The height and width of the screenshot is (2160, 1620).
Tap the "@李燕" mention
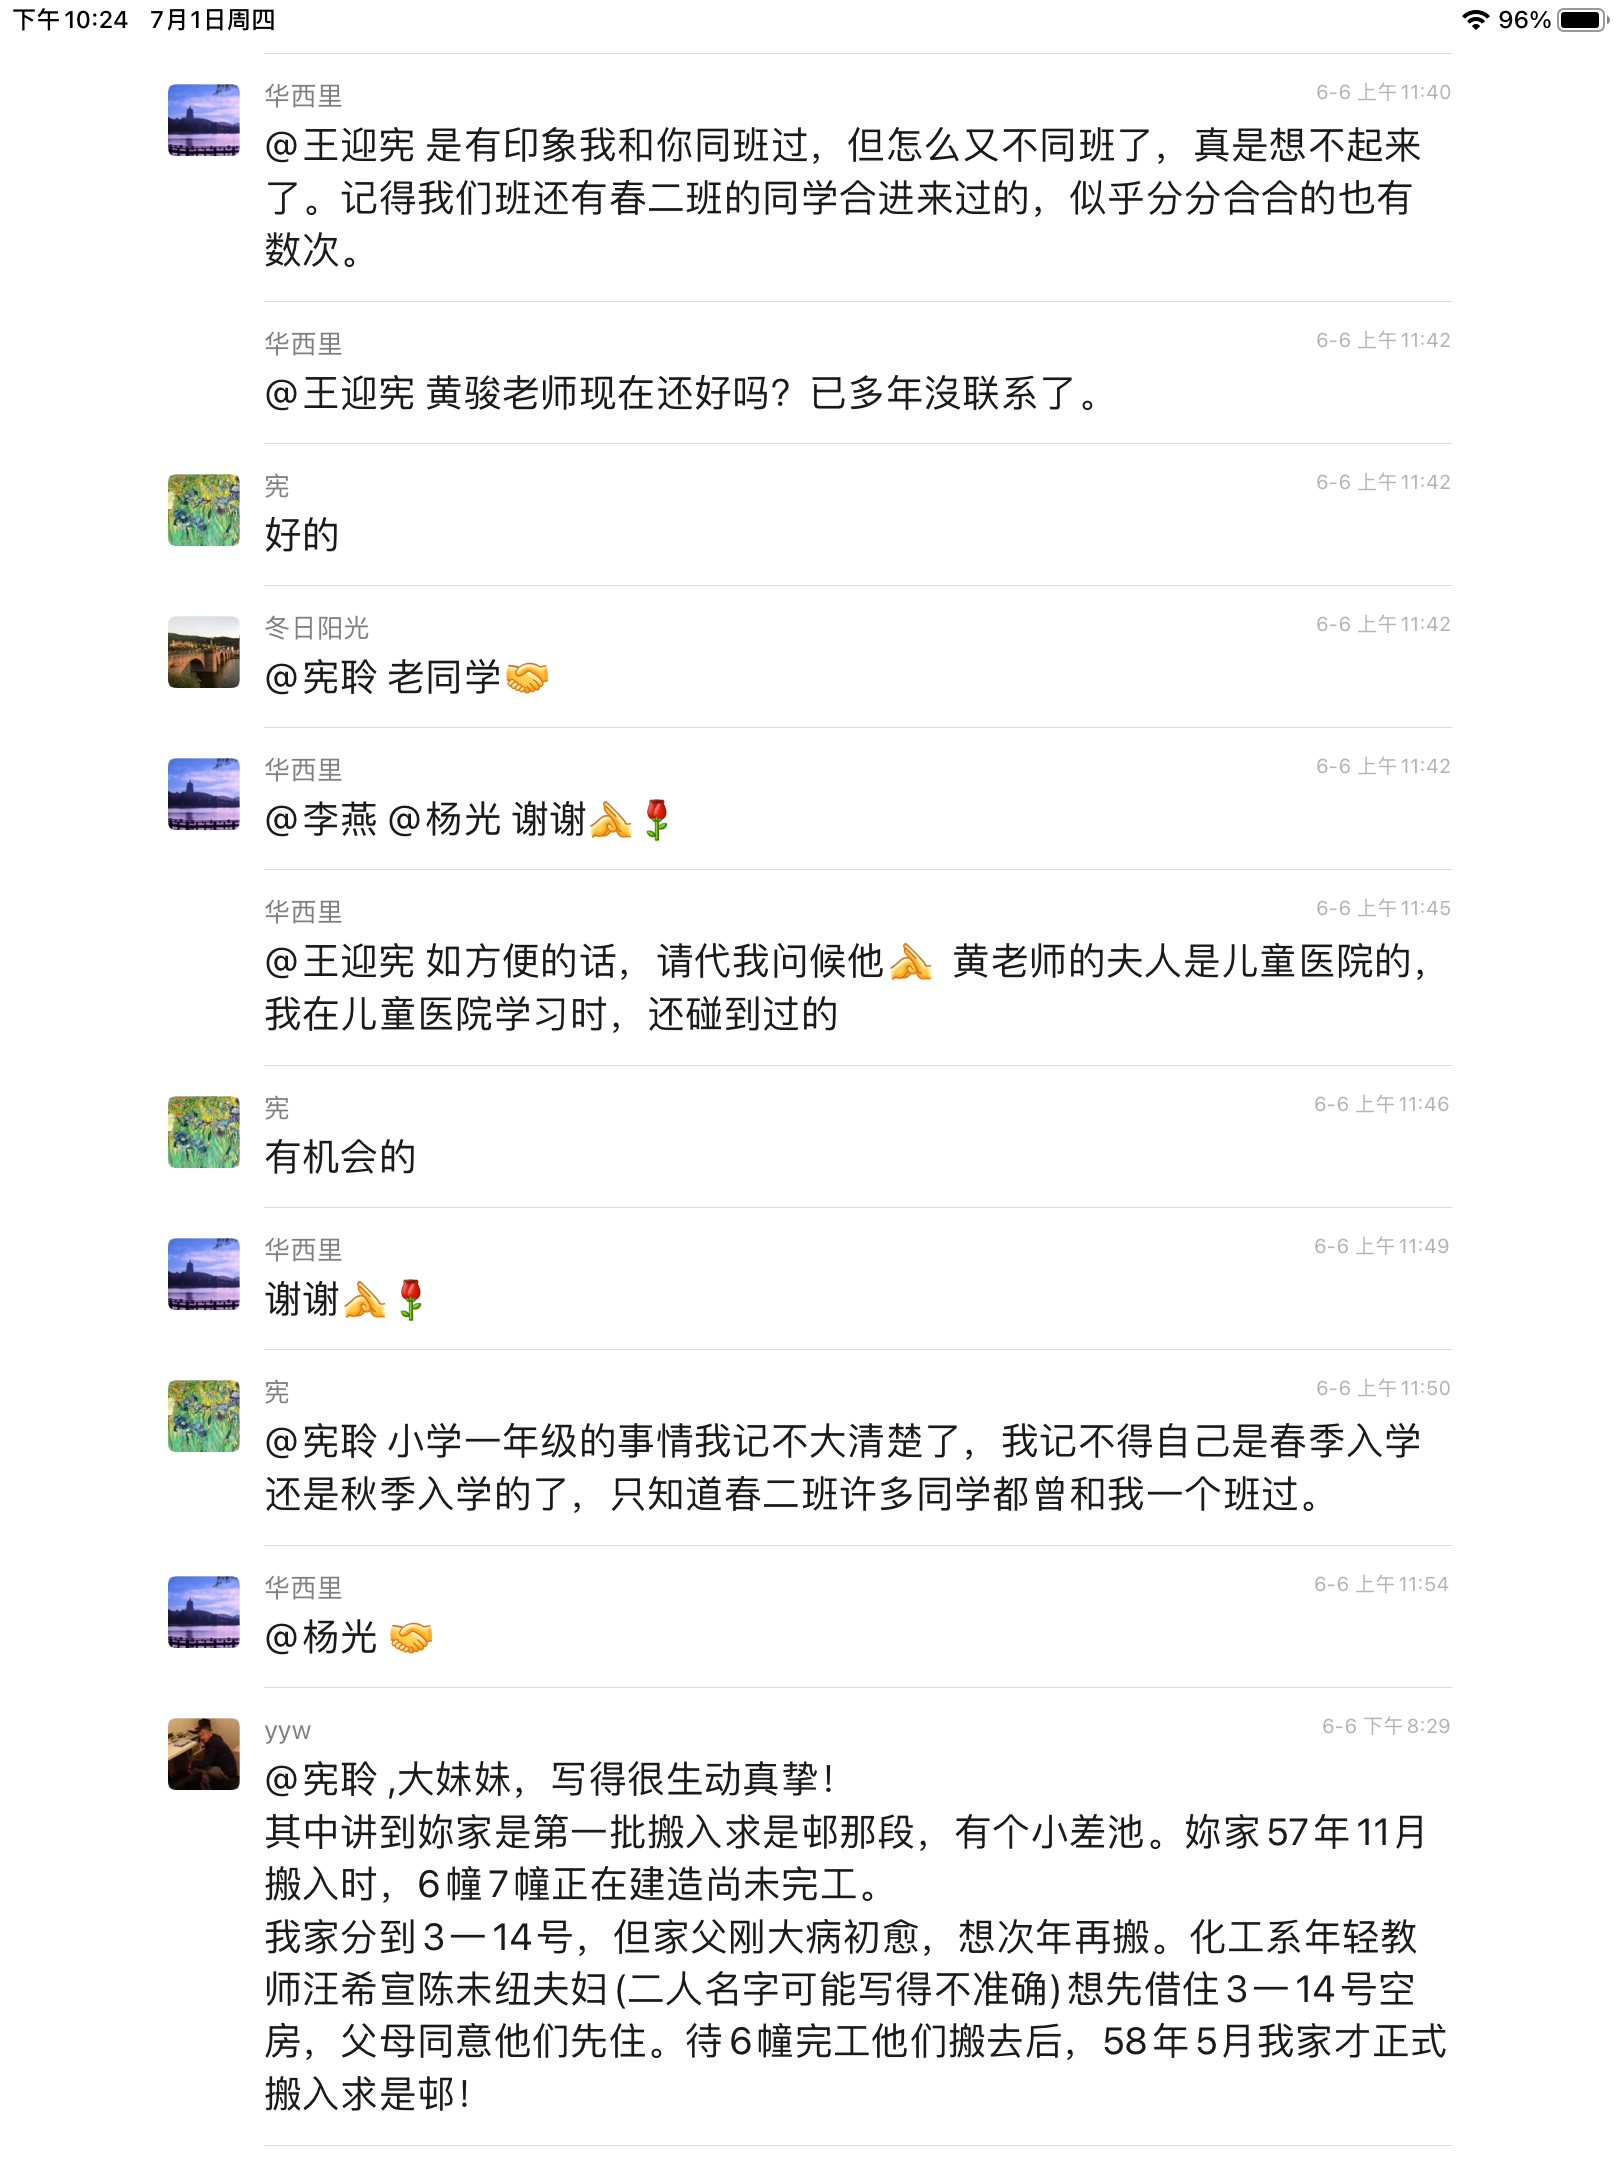click(321, 820)
